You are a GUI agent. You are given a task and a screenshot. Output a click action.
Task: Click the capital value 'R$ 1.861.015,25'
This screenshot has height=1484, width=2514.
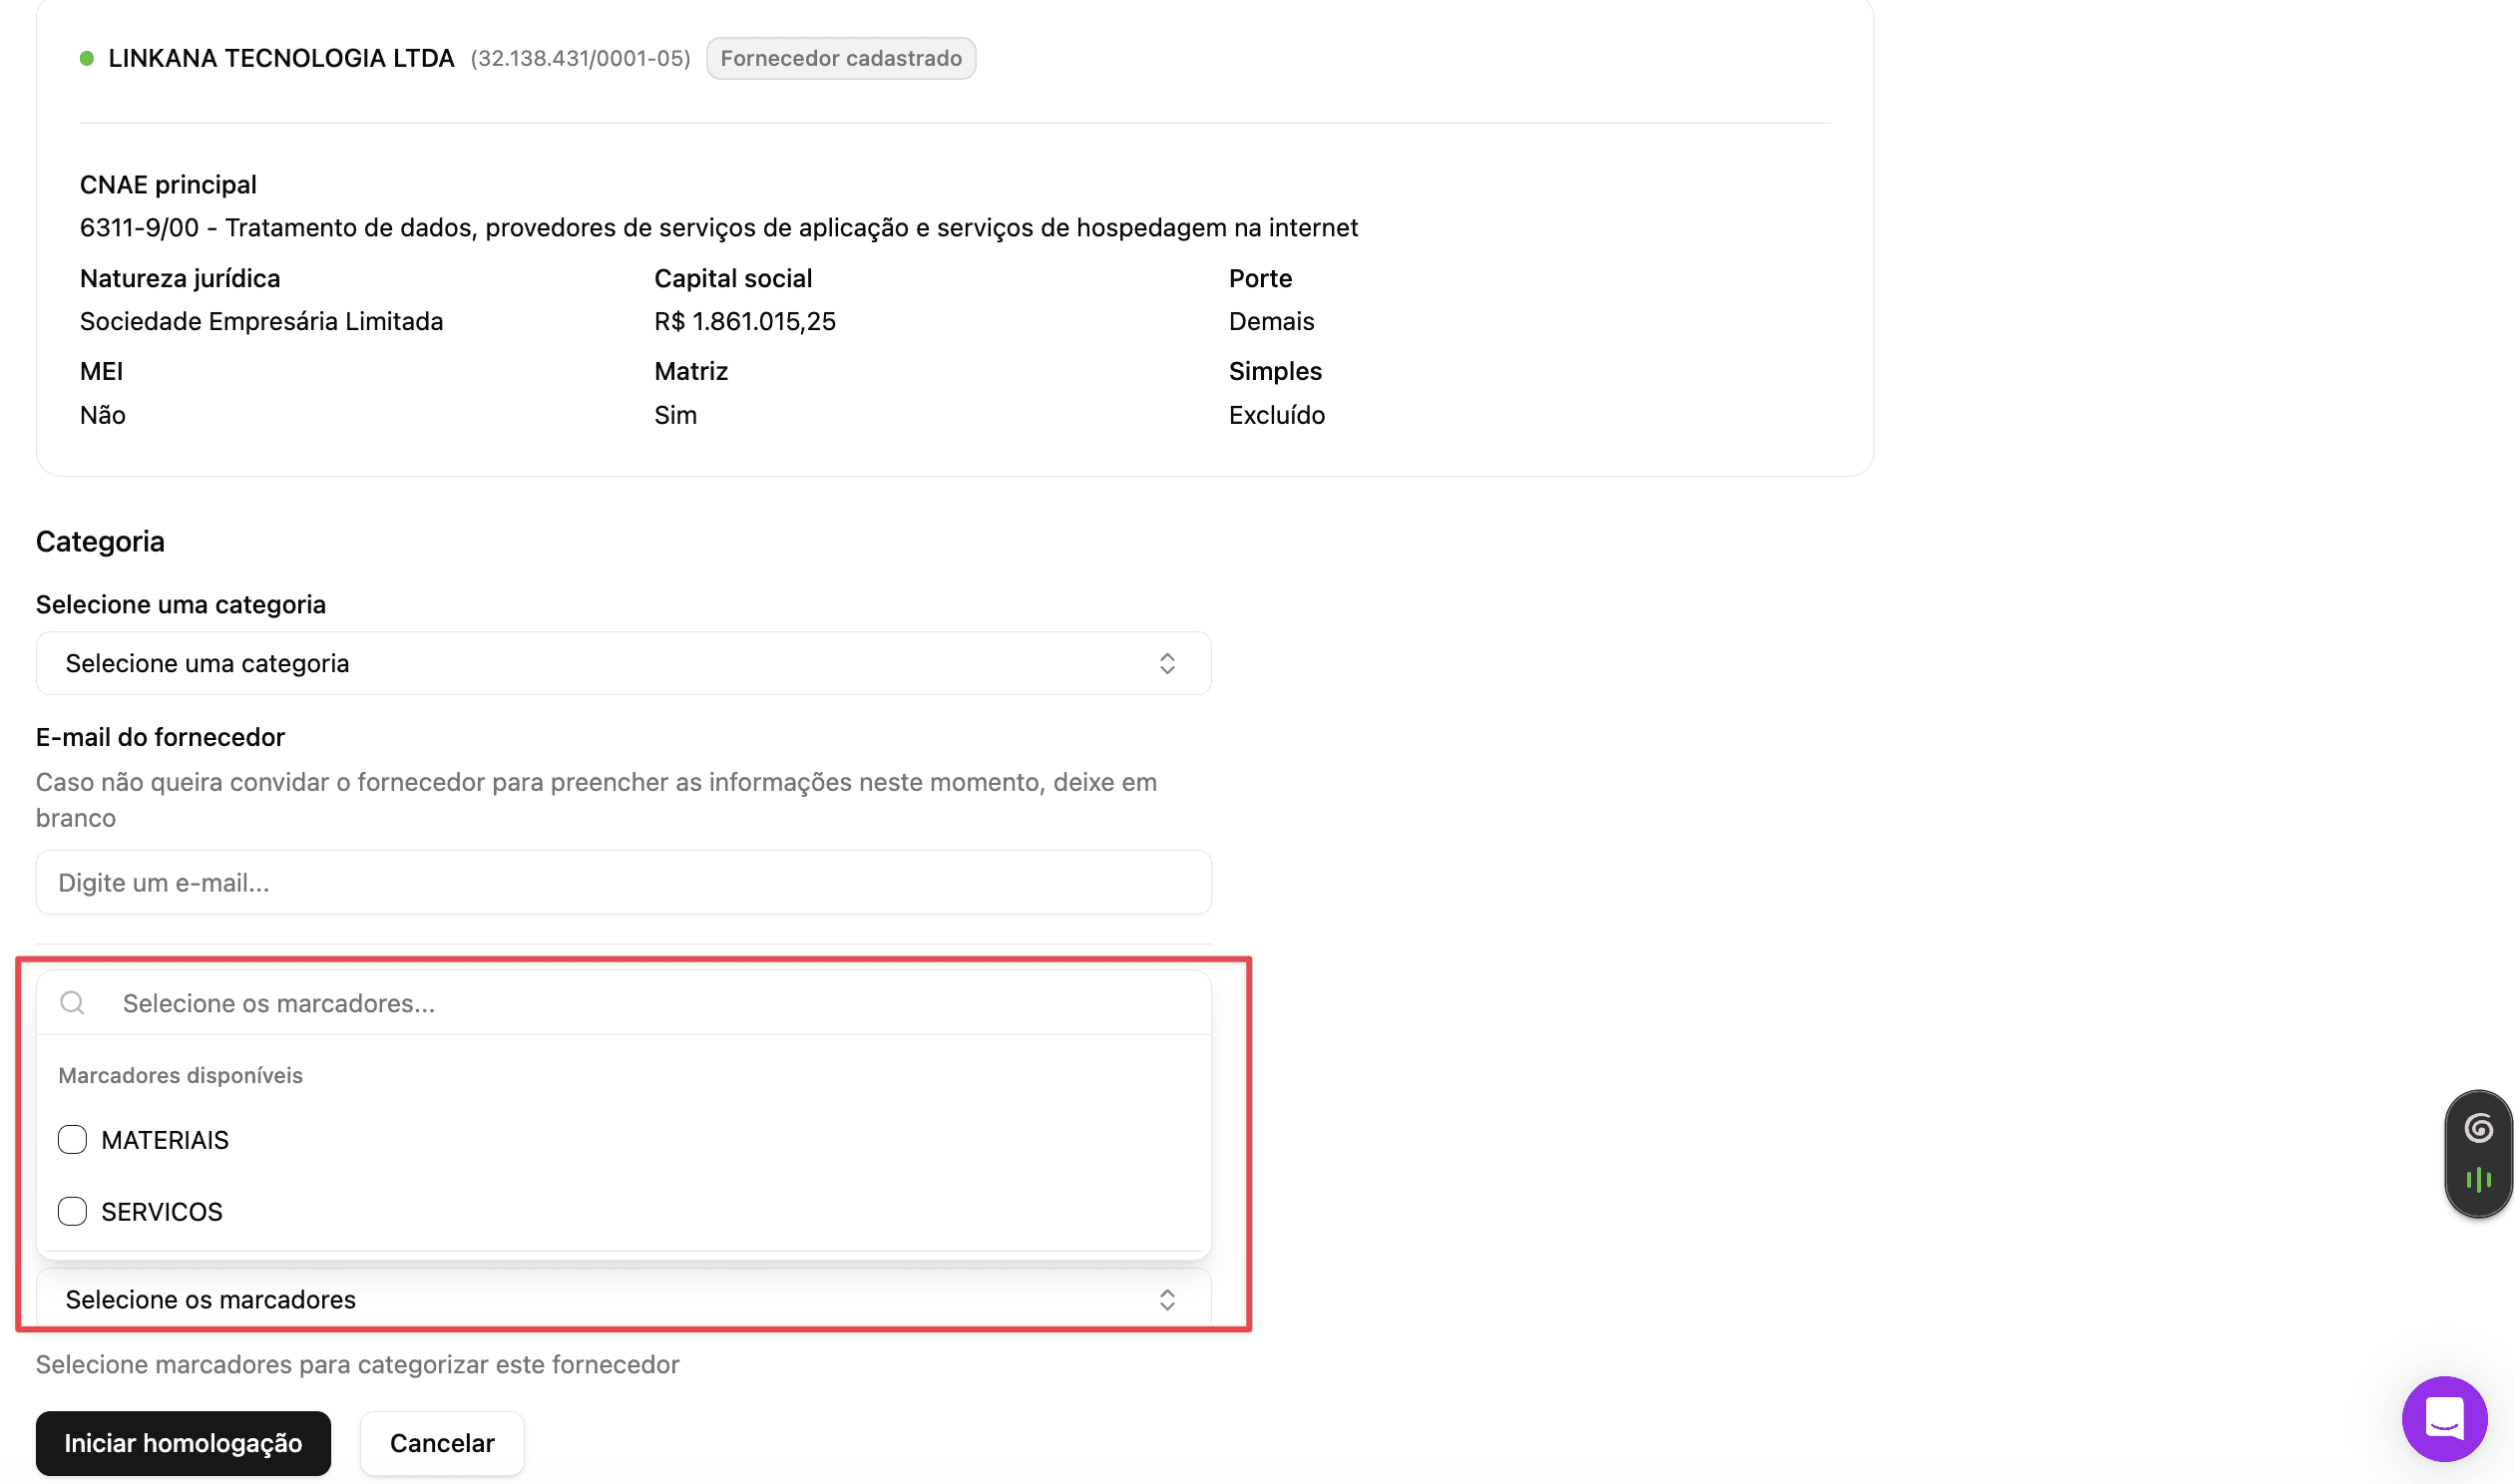pyautogui.click(x=745, y=321)
